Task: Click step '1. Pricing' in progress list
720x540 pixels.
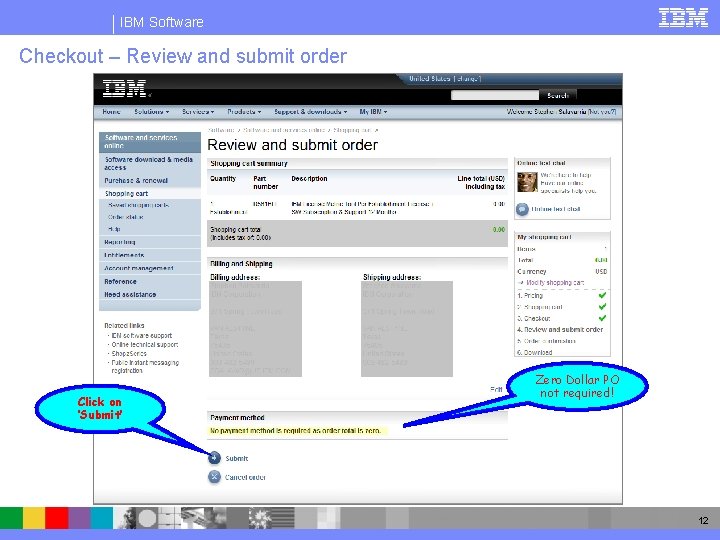Action: tap(530, 295)
